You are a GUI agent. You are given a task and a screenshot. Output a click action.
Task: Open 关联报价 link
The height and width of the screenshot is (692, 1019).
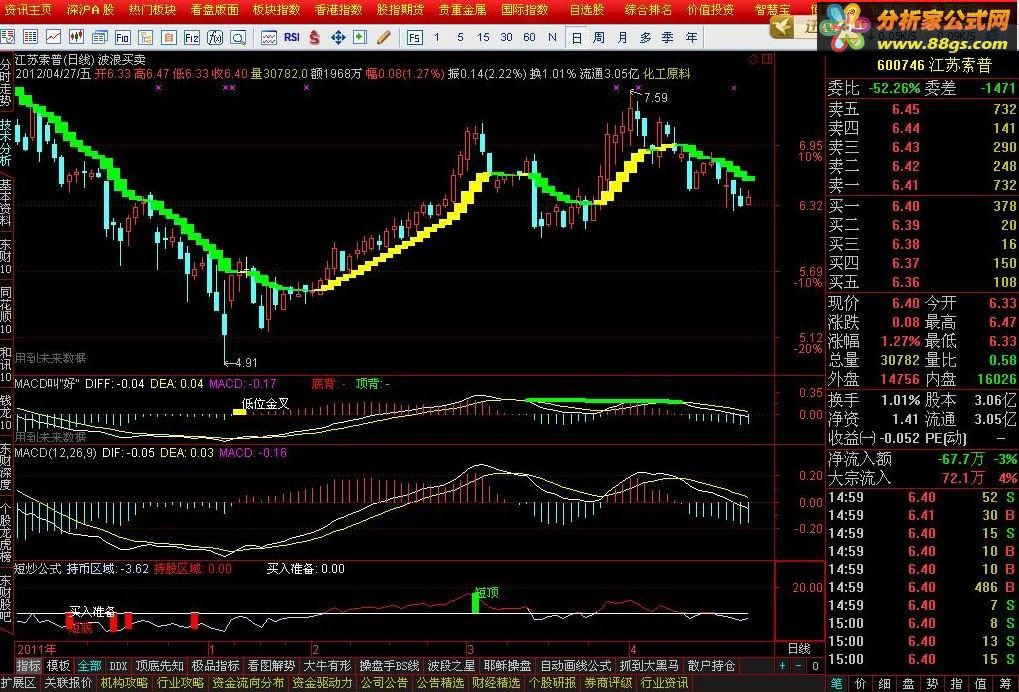[x=68, y=683]
